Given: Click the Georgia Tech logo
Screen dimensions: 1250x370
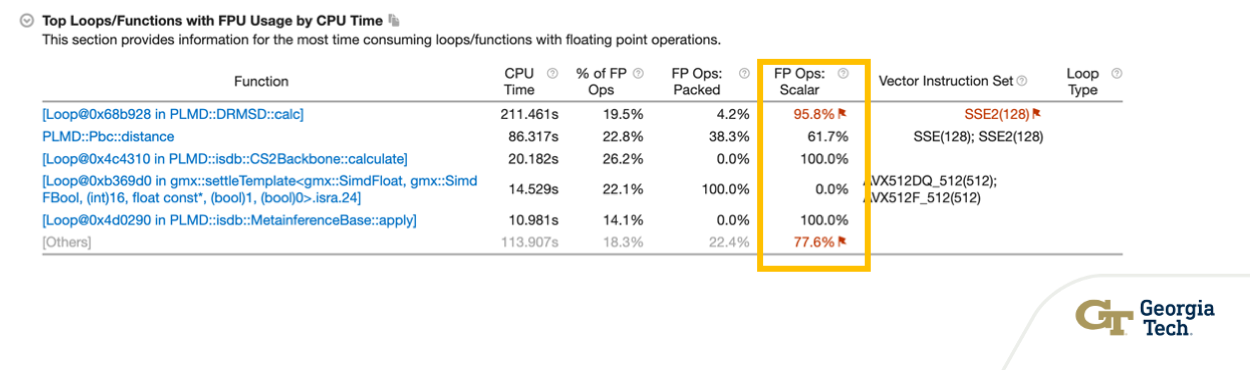Looking at the screenshot, I should [1145, 318].
